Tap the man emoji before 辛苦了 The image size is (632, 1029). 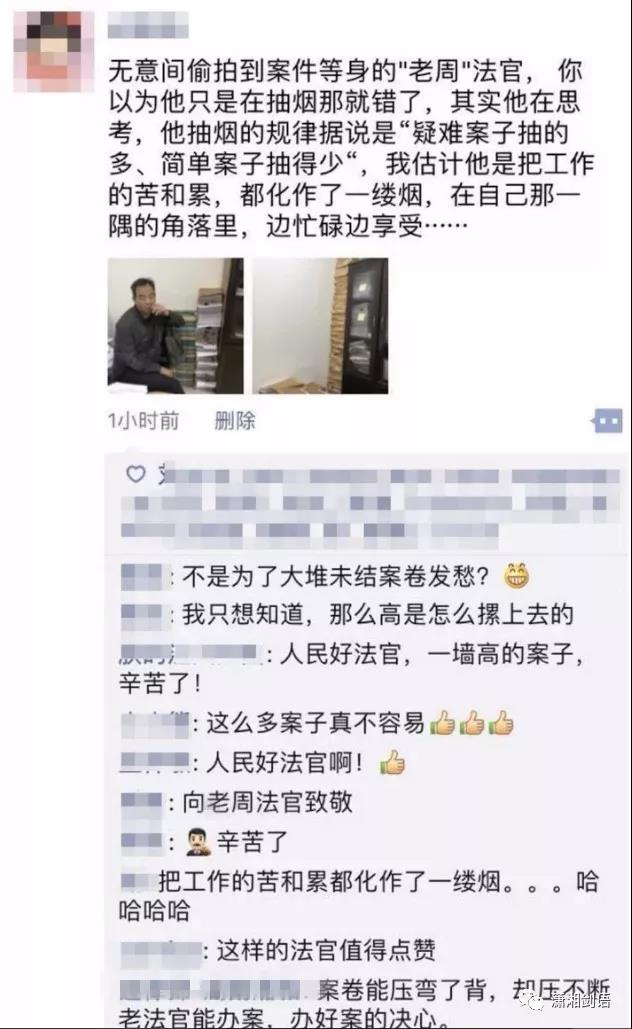click(x=198, y=841)
